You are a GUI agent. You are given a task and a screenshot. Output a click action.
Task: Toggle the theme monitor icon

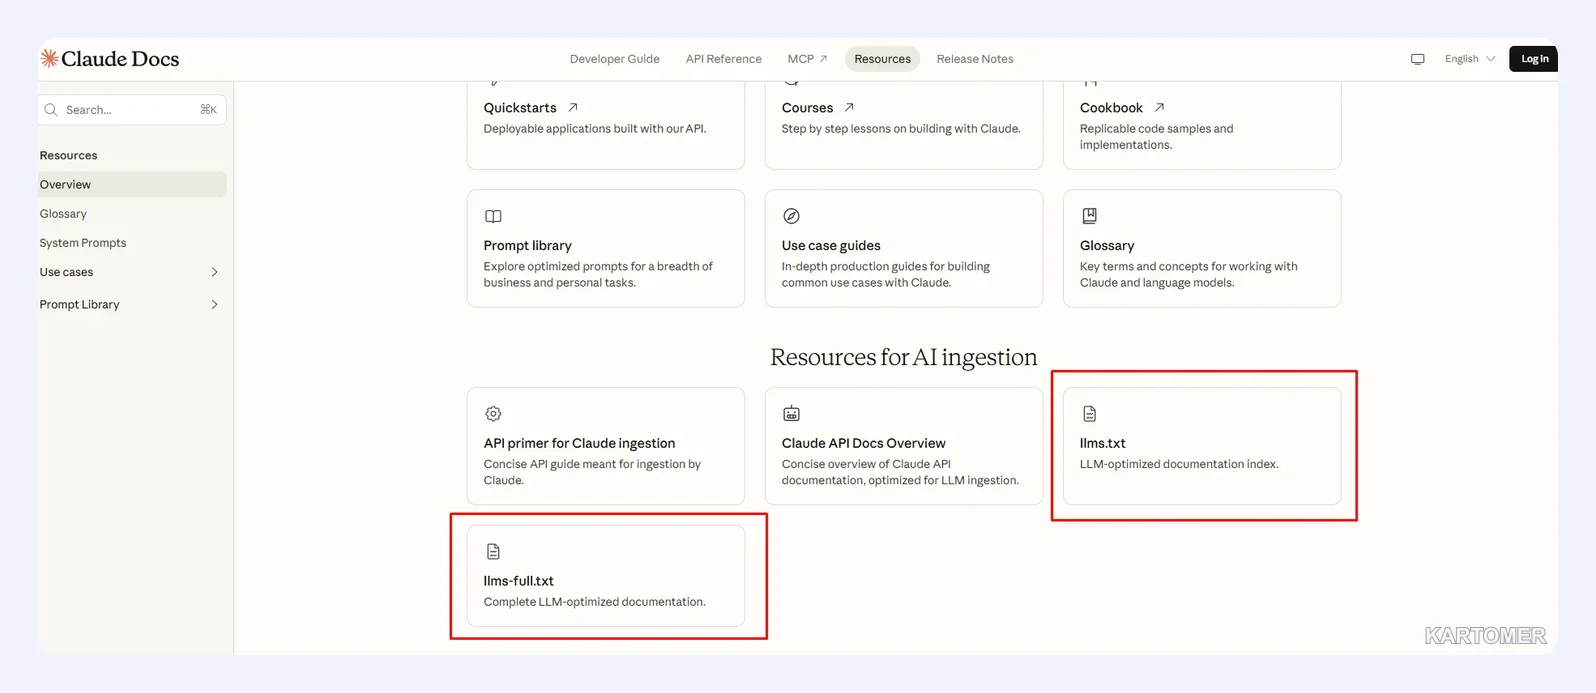1417,59
